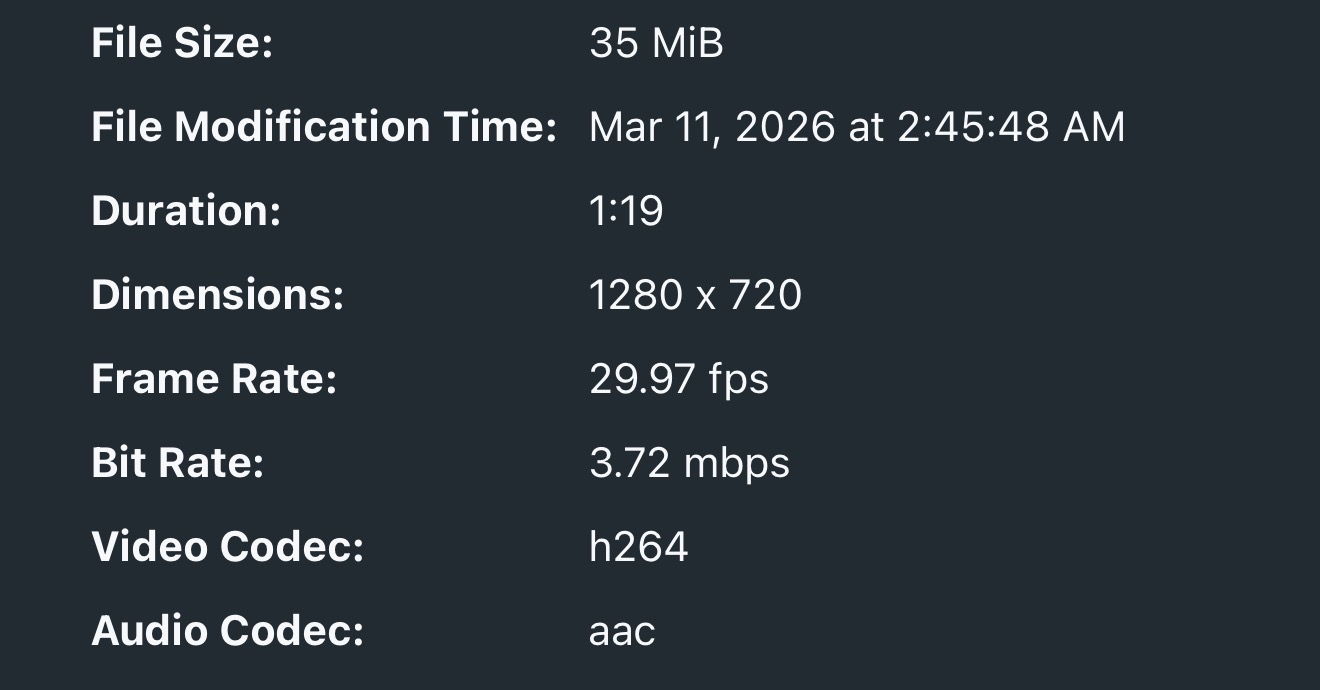Select the Mar 11, 2026 date text
The image size is (1320, 690).
coord(712,128)
